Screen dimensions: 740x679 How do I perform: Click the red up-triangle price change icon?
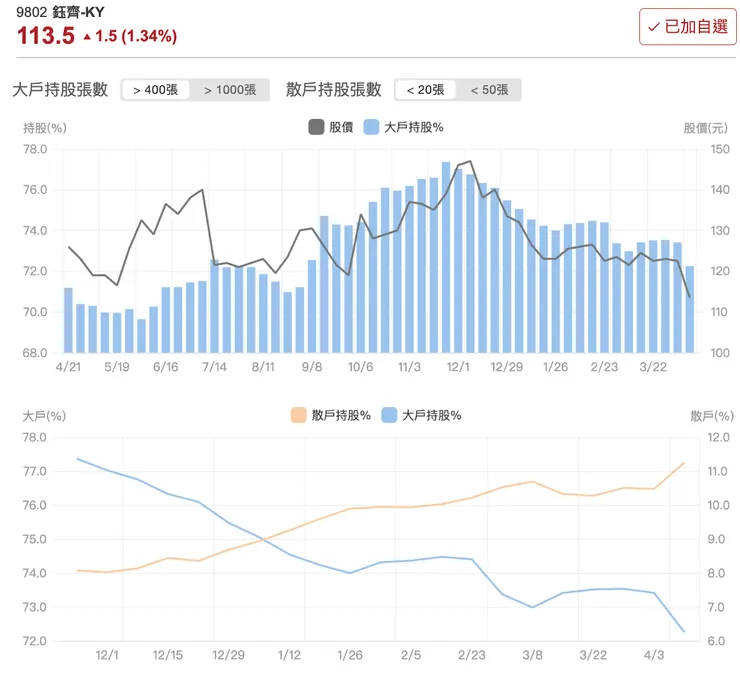[x=87, y=37]
